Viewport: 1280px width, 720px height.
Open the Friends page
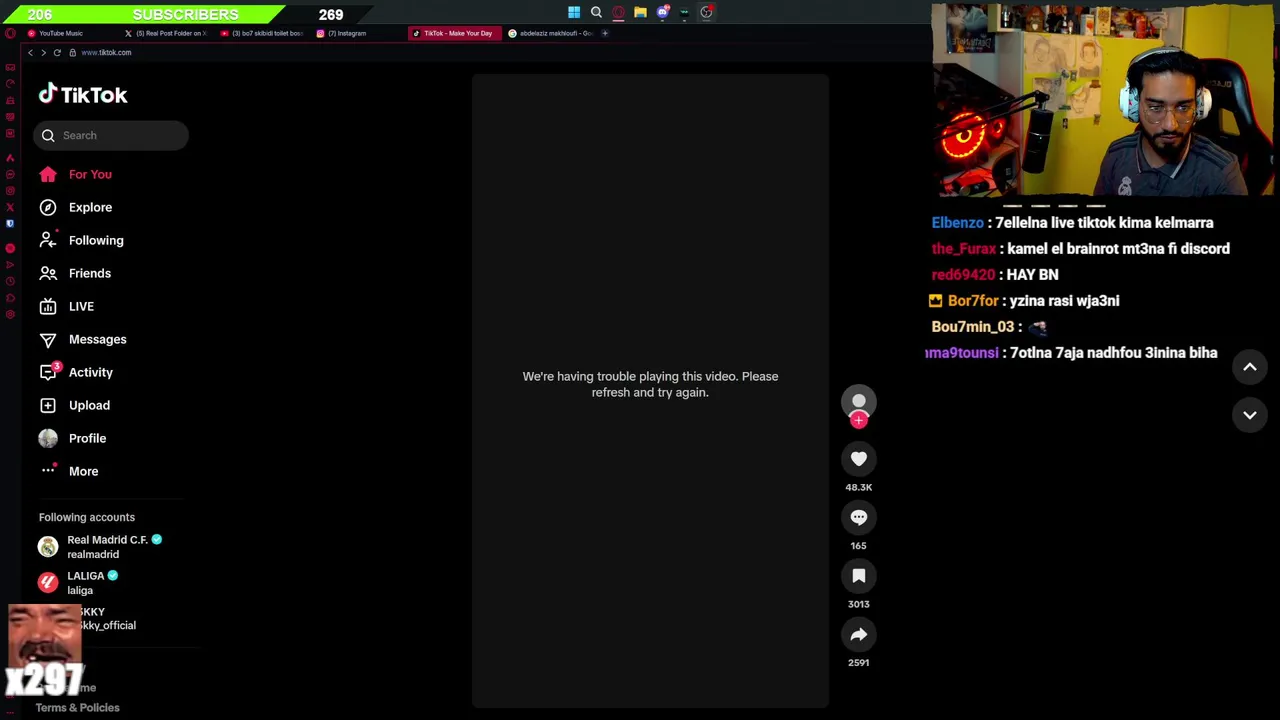pos(75,273)
